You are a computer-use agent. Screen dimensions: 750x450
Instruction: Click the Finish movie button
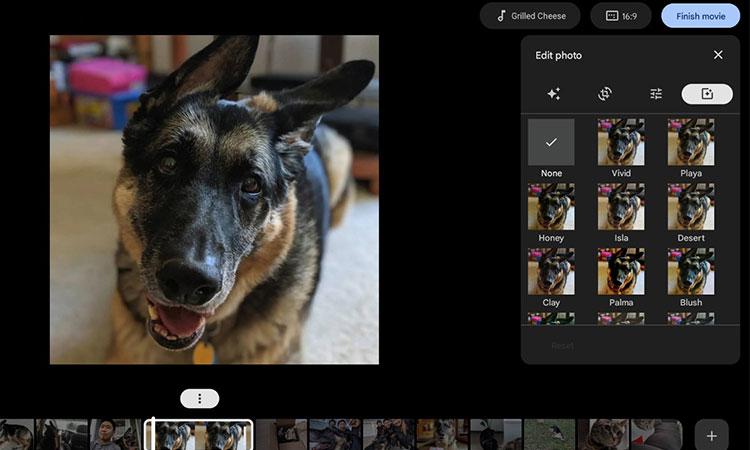(x=700, y=16)
